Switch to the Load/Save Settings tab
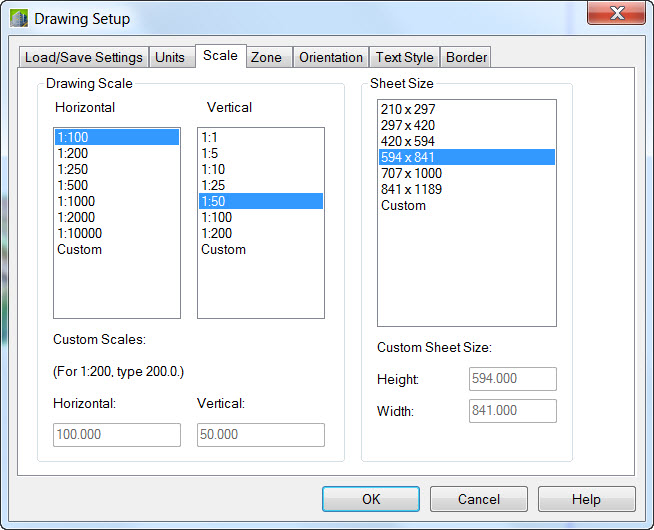The height and width of the screenshot is (530, 654). pyautogui.click(x=85, y=57)
